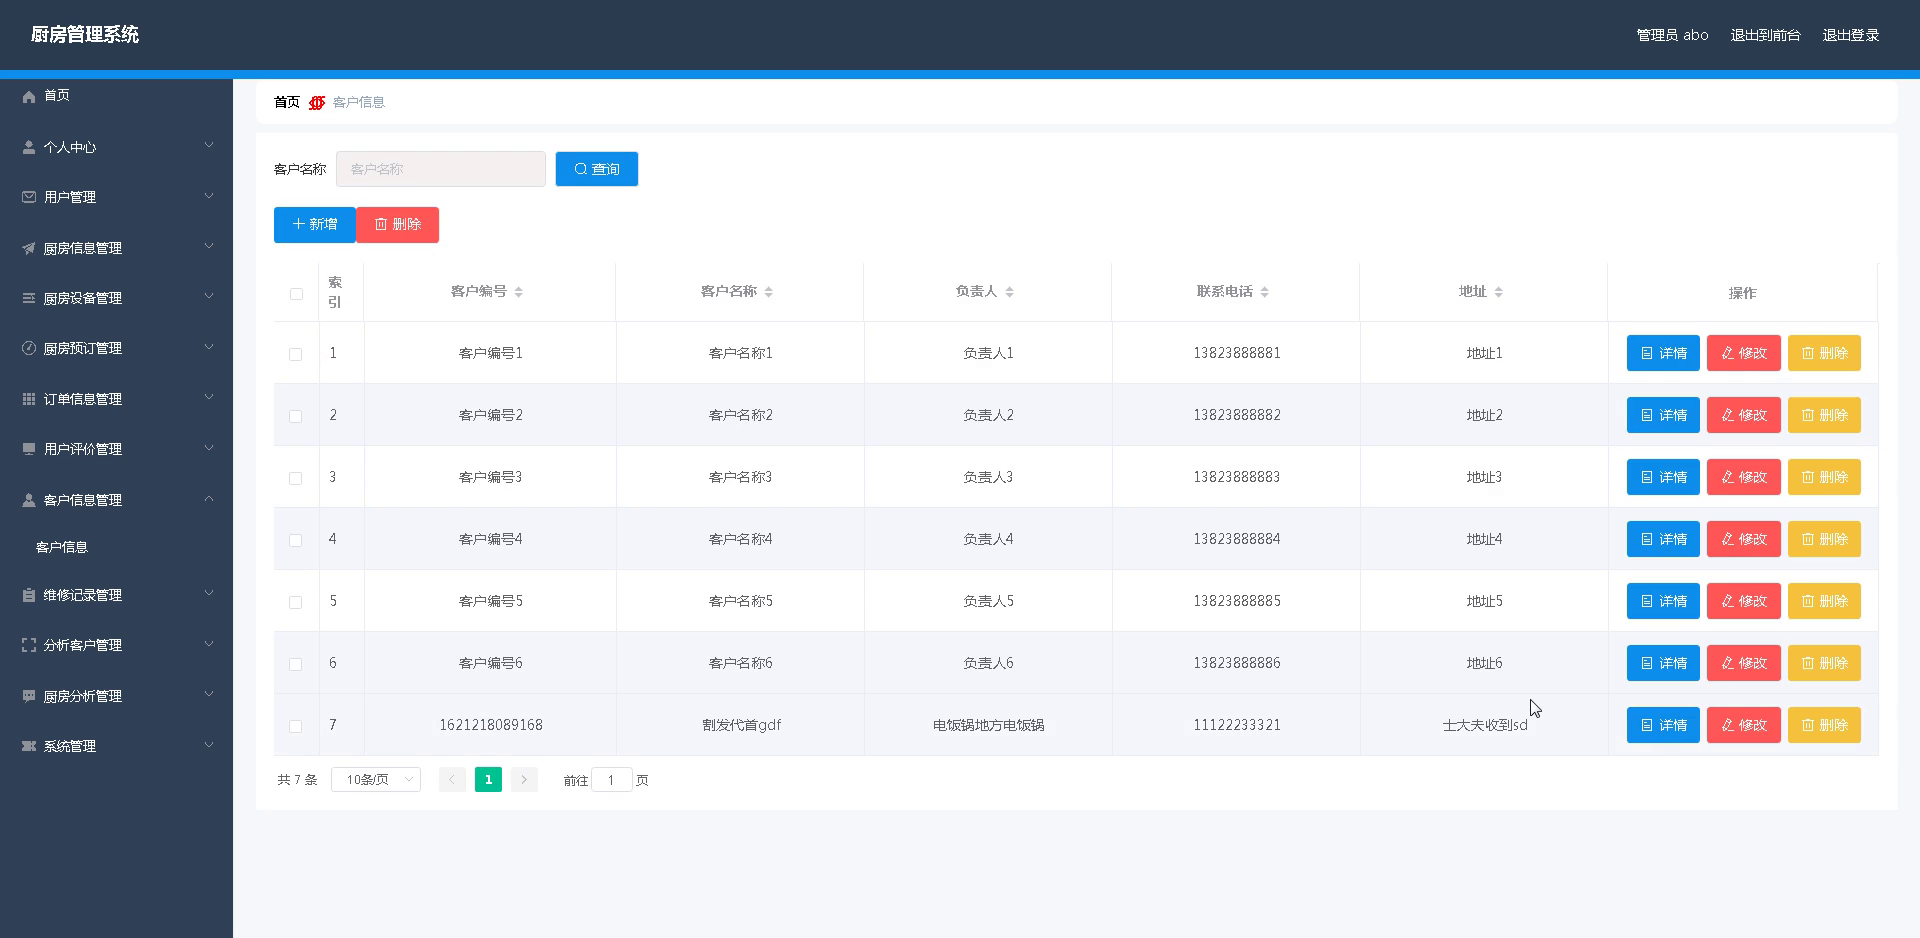This screenshot has height=938, width=1920.
Task: Click the person icon for 个人中心
Action: 29,147
